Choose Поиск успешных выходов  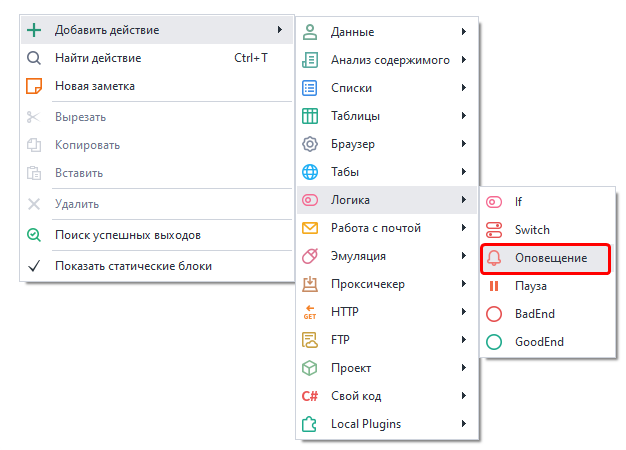[x=127, y=235]
